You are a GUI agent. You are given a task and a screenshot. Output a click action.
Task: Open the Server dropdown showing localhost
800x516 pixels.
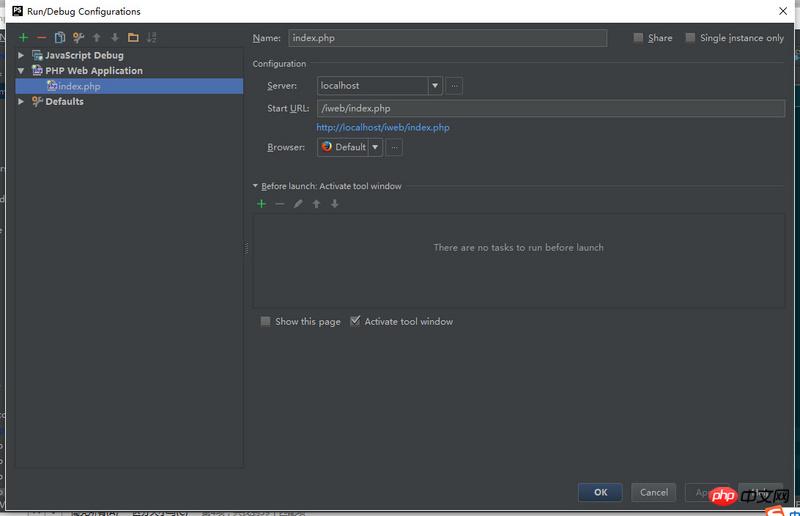click(x=435, y=86)
